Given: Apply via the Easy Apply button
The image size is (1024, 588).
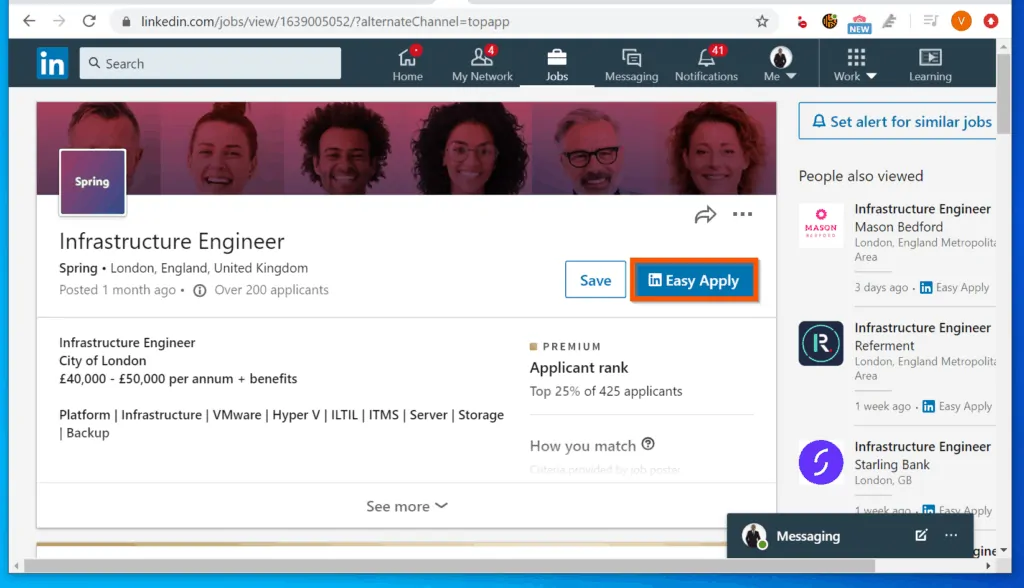Looking at the screenshot, I should pyautogui.click(x=694, y=280).
